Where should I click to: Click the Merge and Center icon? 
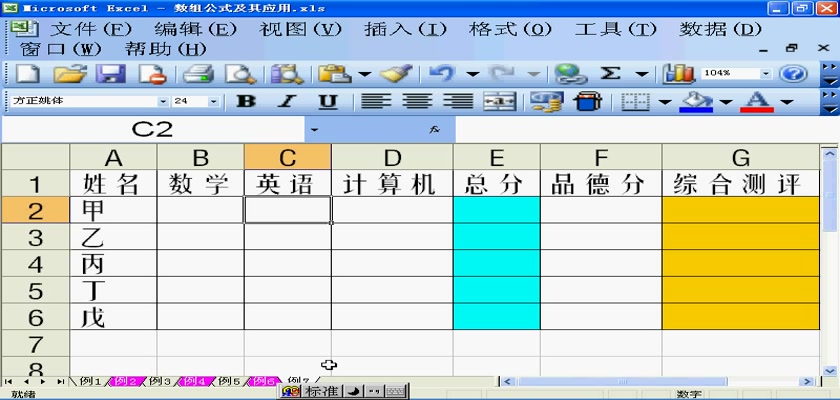pos(499,102)
